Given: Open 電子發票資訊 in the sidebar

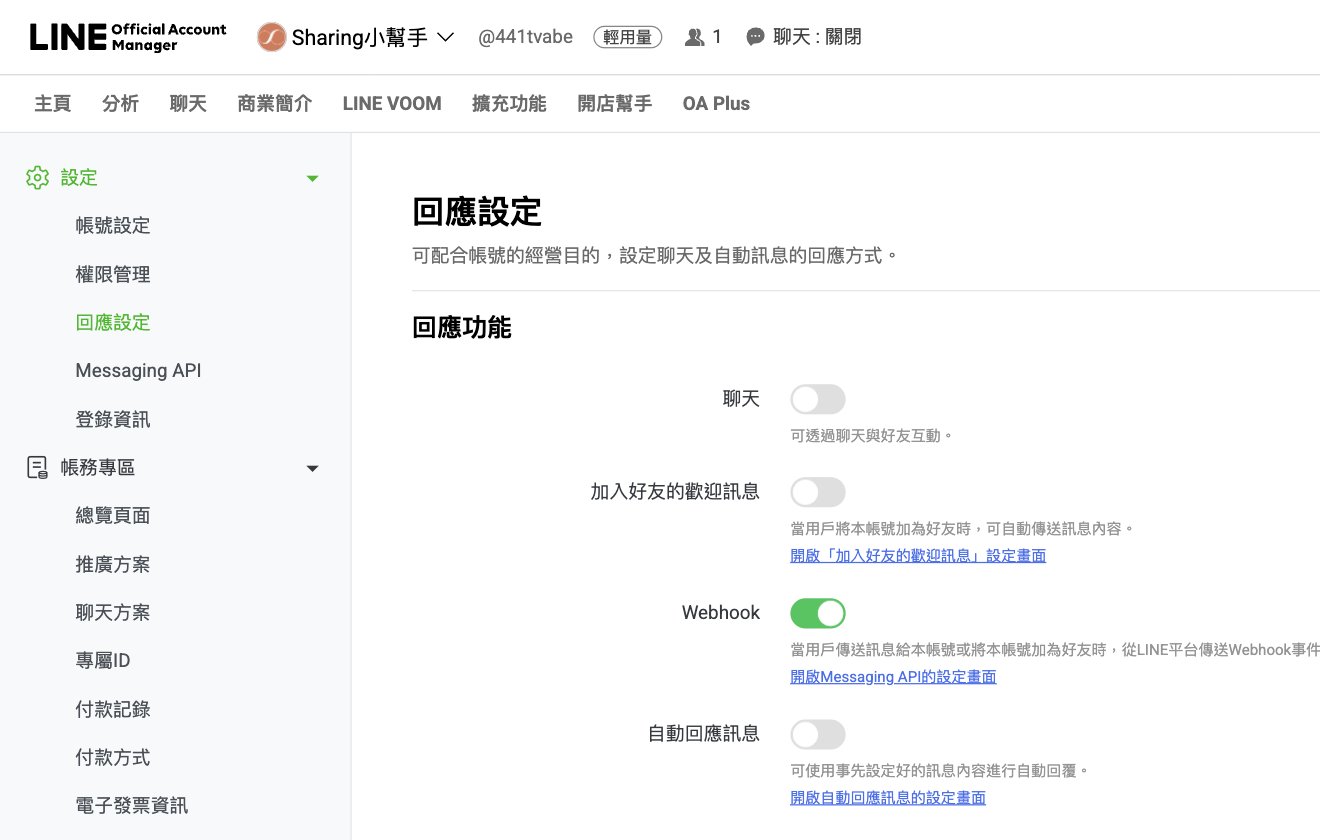Looking at the screenshot, I should coord(132,806).
